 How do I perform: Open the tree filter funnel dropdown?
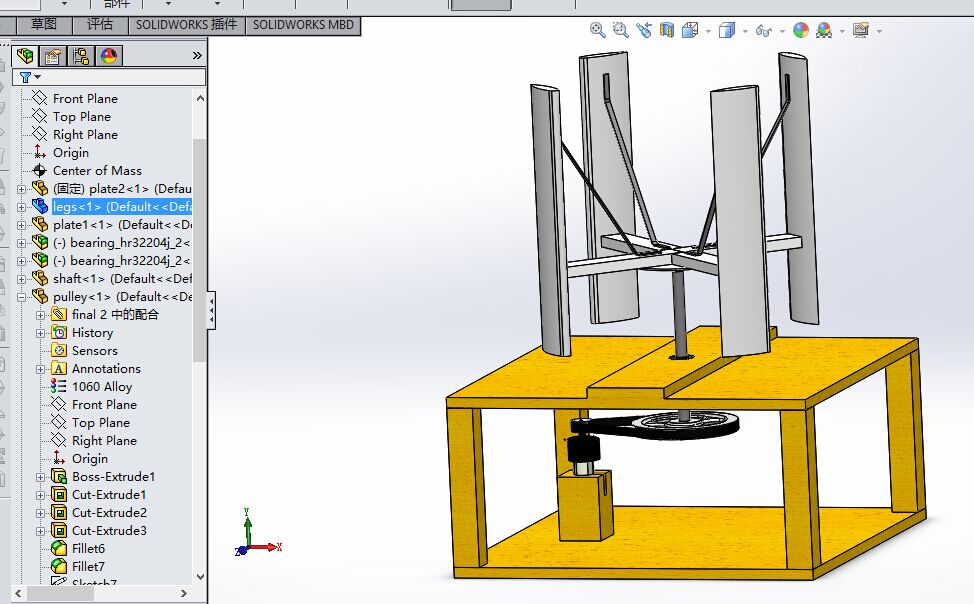(x=29, y=77)
